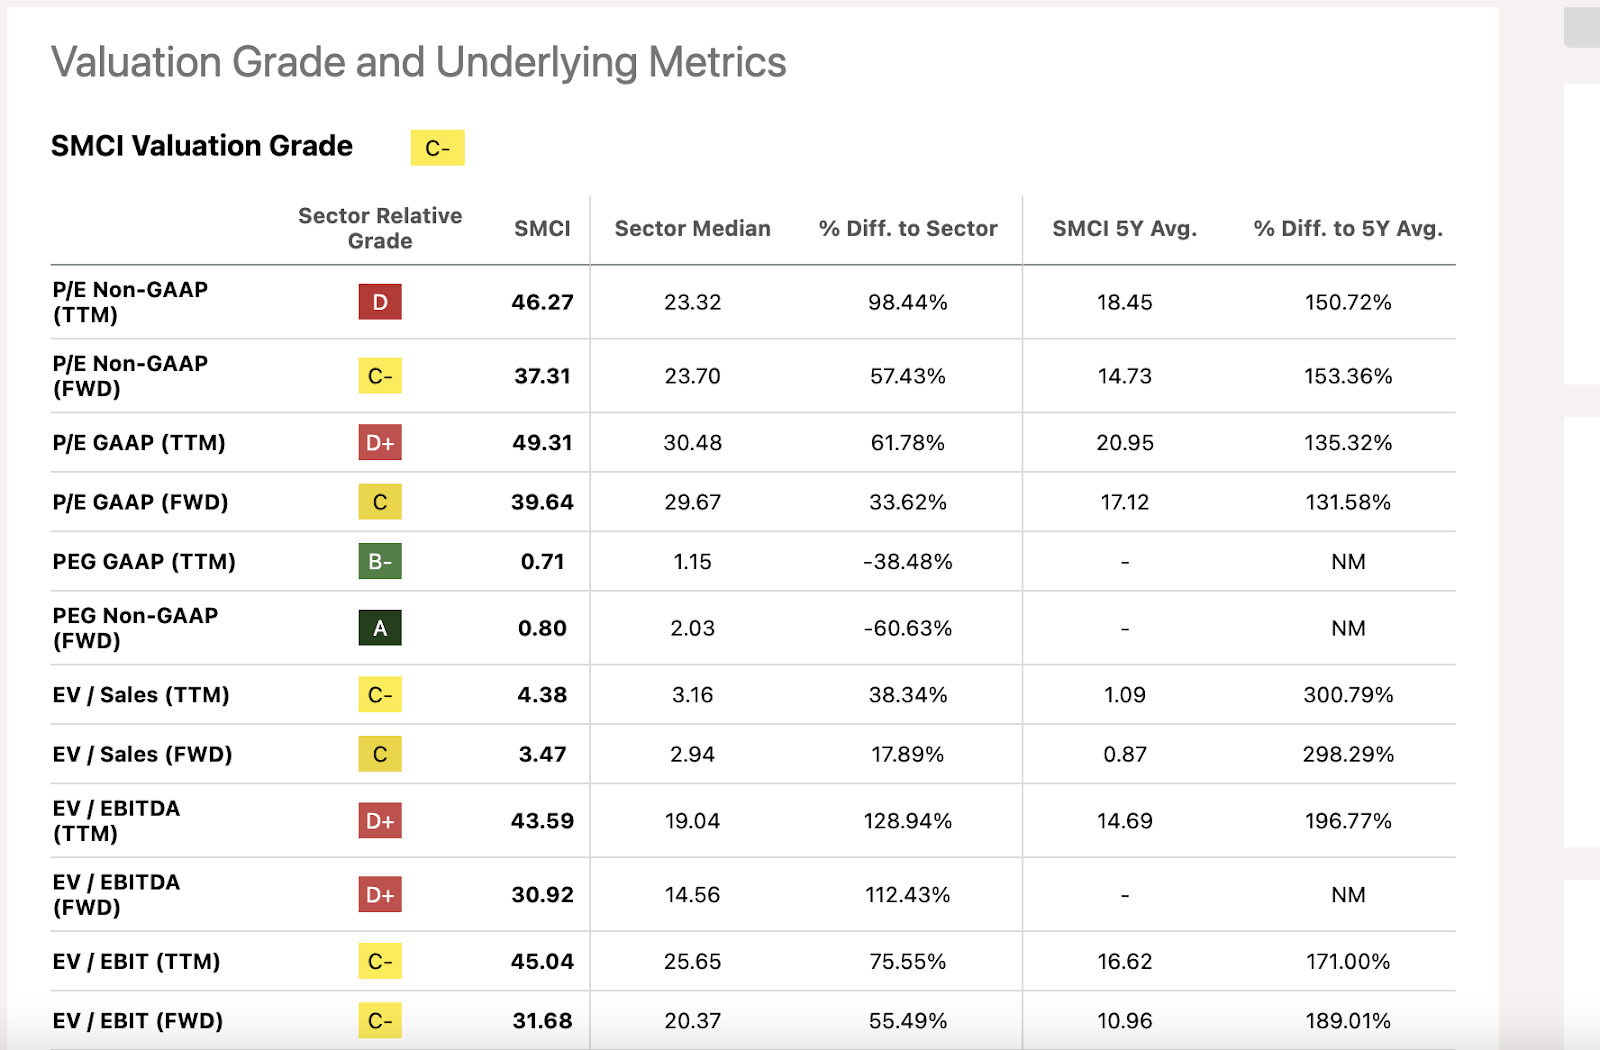
Task: Click the SMCI 5Y Avg. column header
Action: pyautogui.click(x=1124, y=228)
